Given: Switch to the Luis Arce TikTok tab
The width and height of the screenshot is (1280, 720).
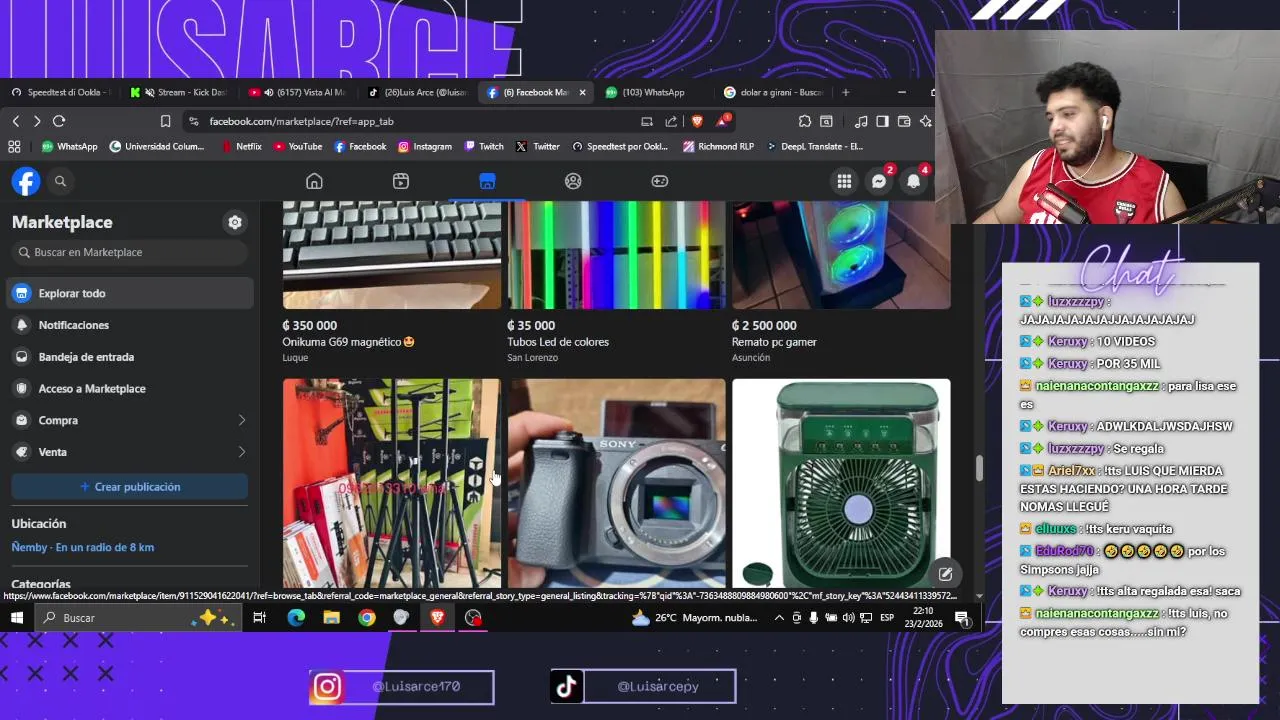Looking at the screenshot, I should 417,92.
